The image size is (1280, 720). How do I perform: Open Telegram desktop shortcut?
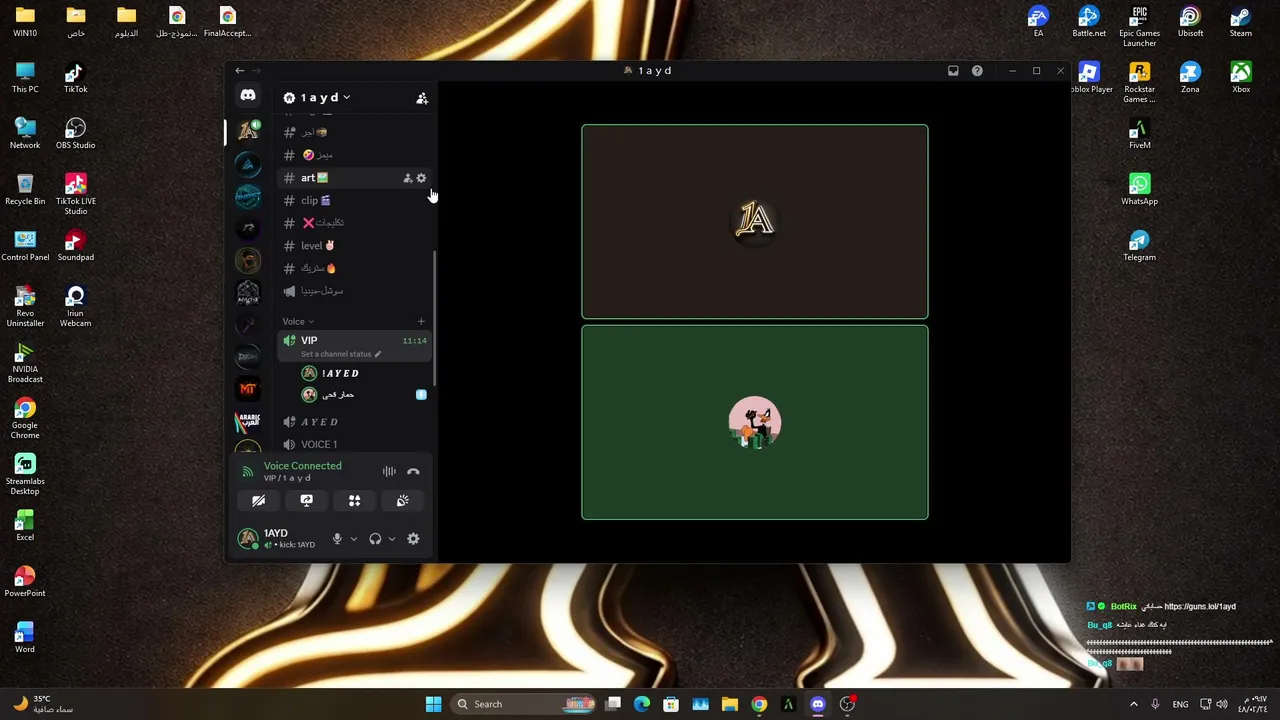click(1139, 246)
